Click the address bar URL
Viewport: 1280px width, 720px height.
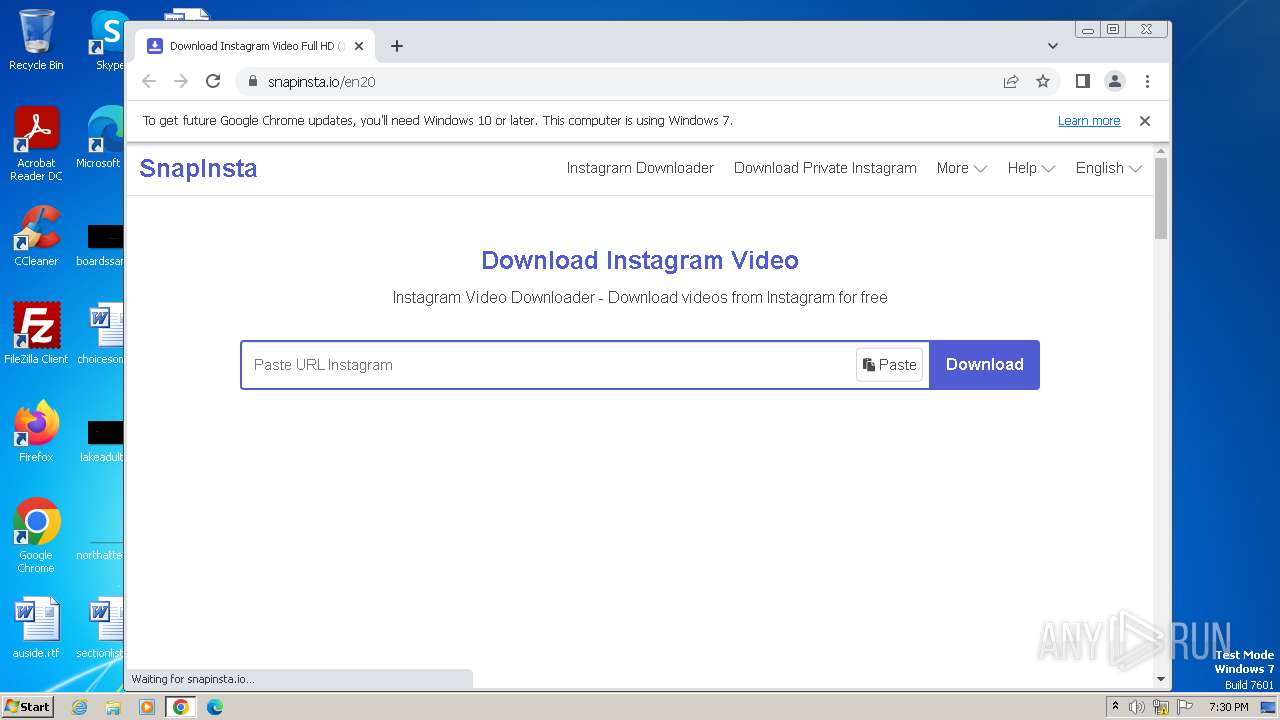click(322, 82)
